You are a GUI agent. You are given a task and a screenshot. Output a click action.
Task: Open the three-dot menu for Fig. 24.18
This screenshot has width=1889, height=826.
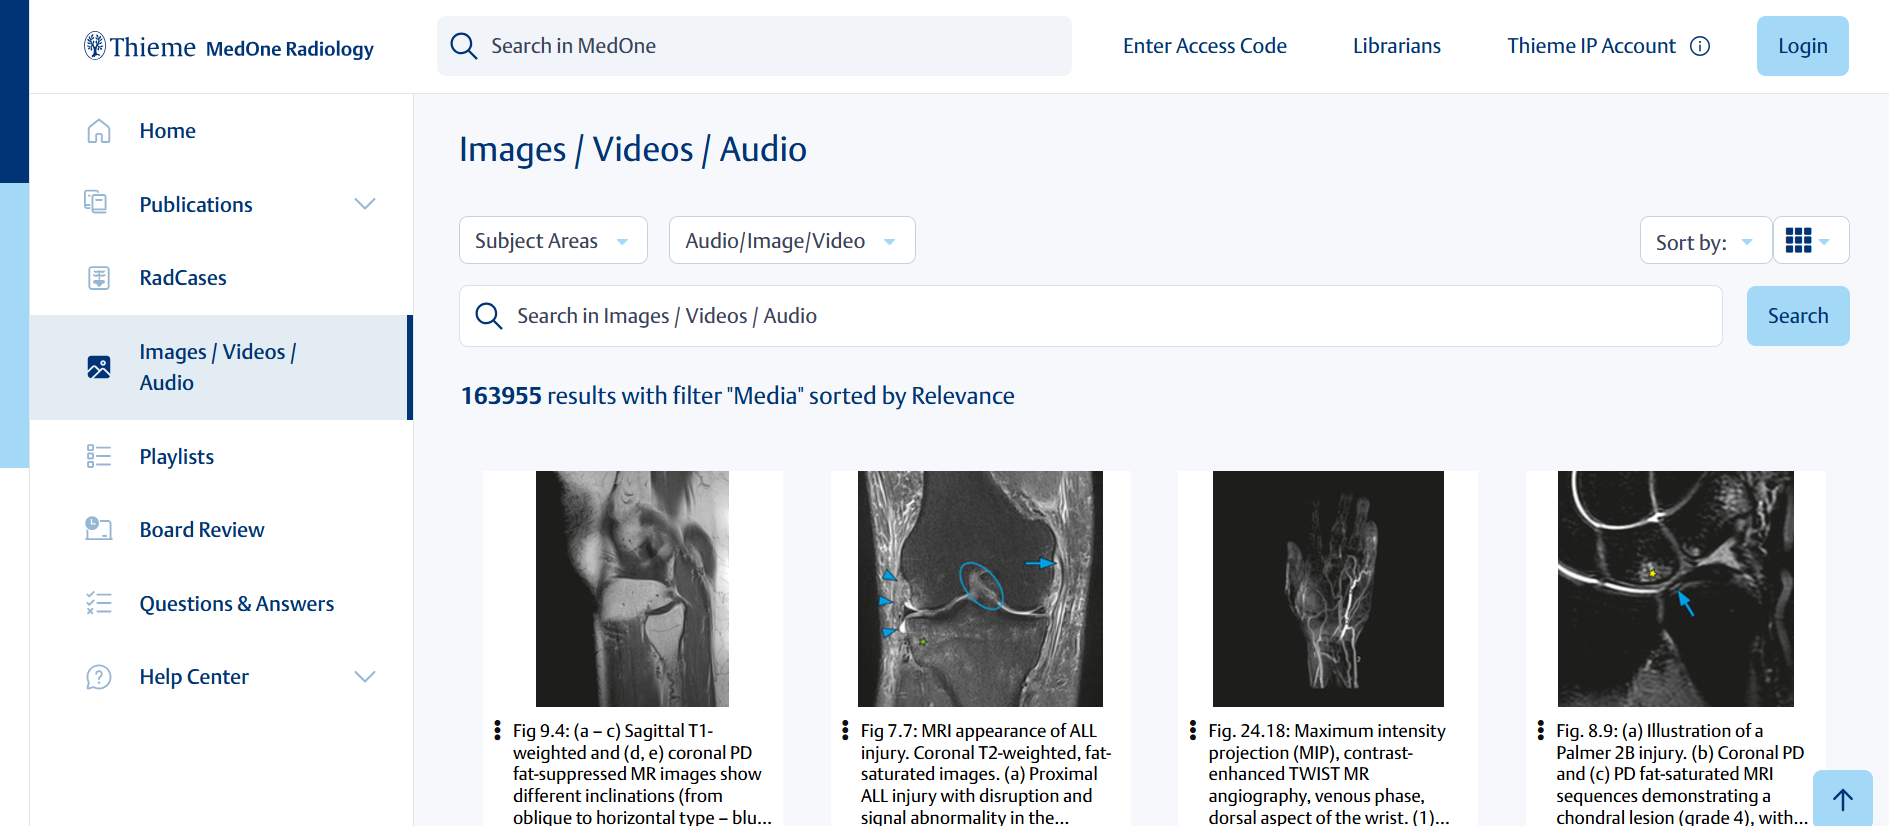pyautogui.click(x=1192, y=731)
